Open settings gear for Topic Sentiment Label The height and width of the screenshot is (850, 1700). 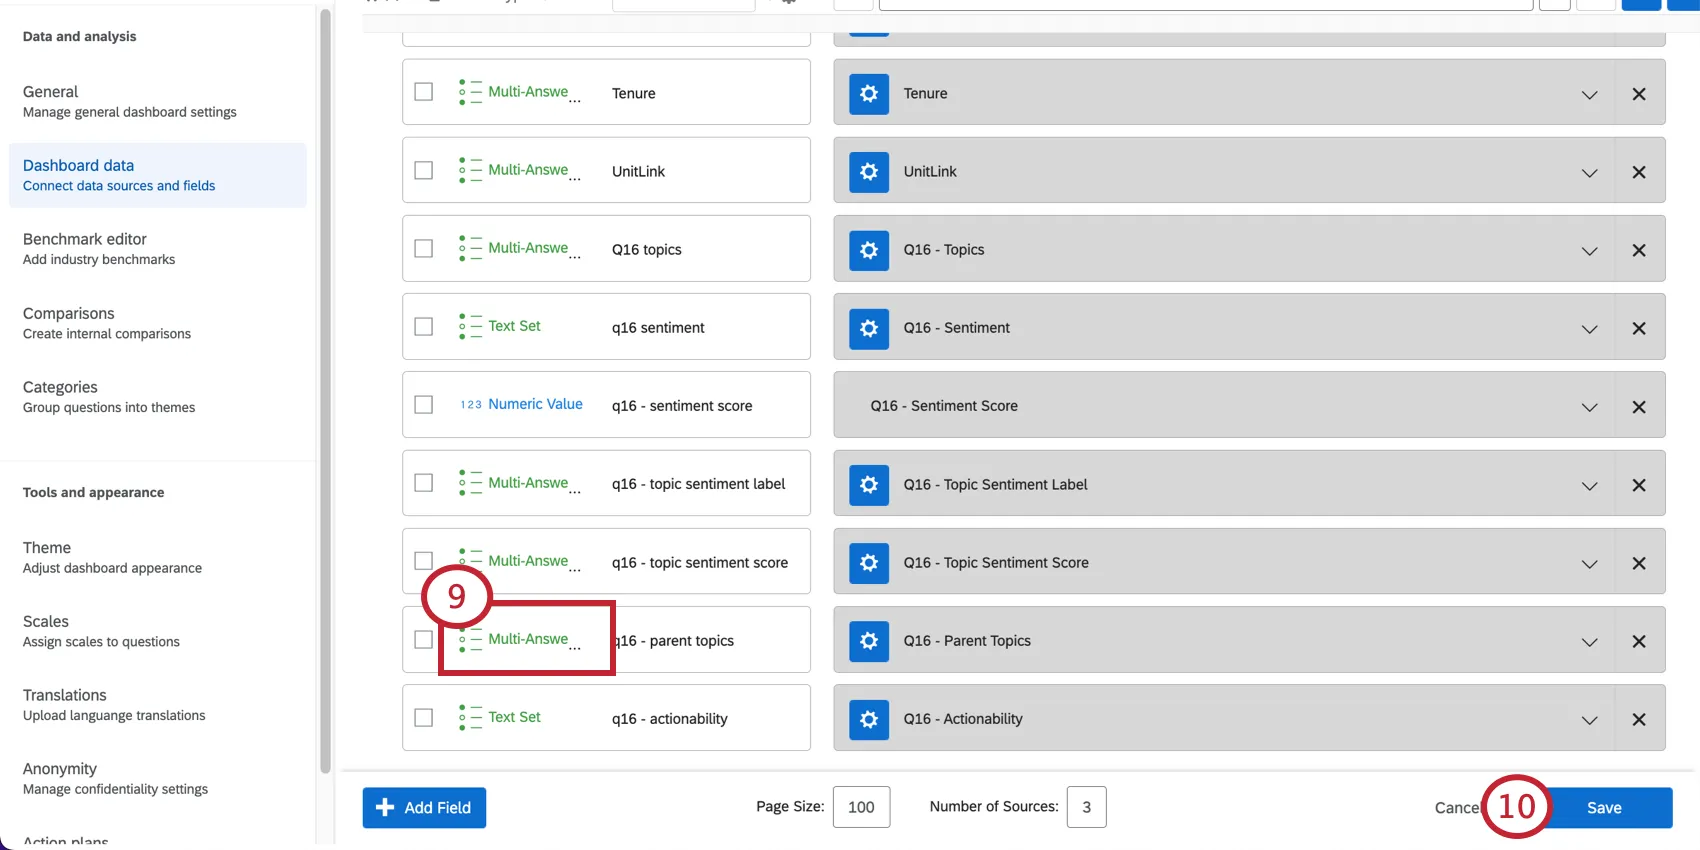pos(868,485)
